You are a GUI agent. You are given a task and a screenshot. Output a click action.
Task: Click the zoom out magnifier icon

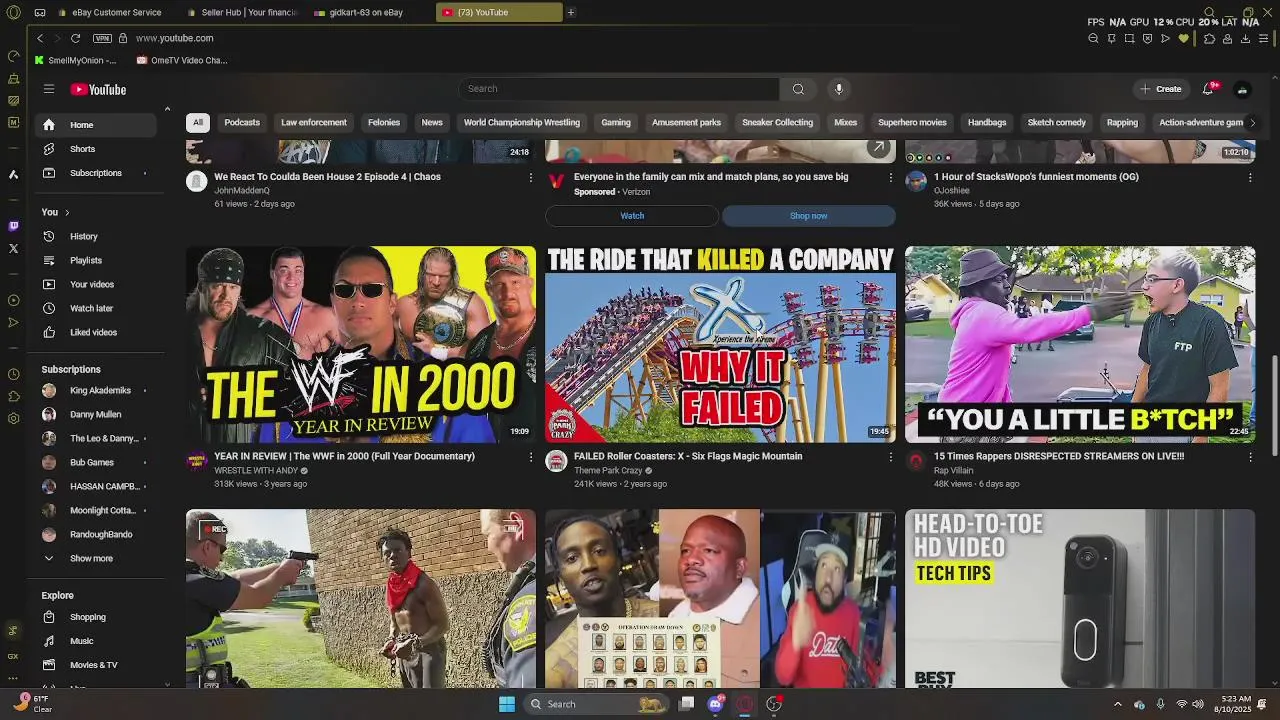1093,38
